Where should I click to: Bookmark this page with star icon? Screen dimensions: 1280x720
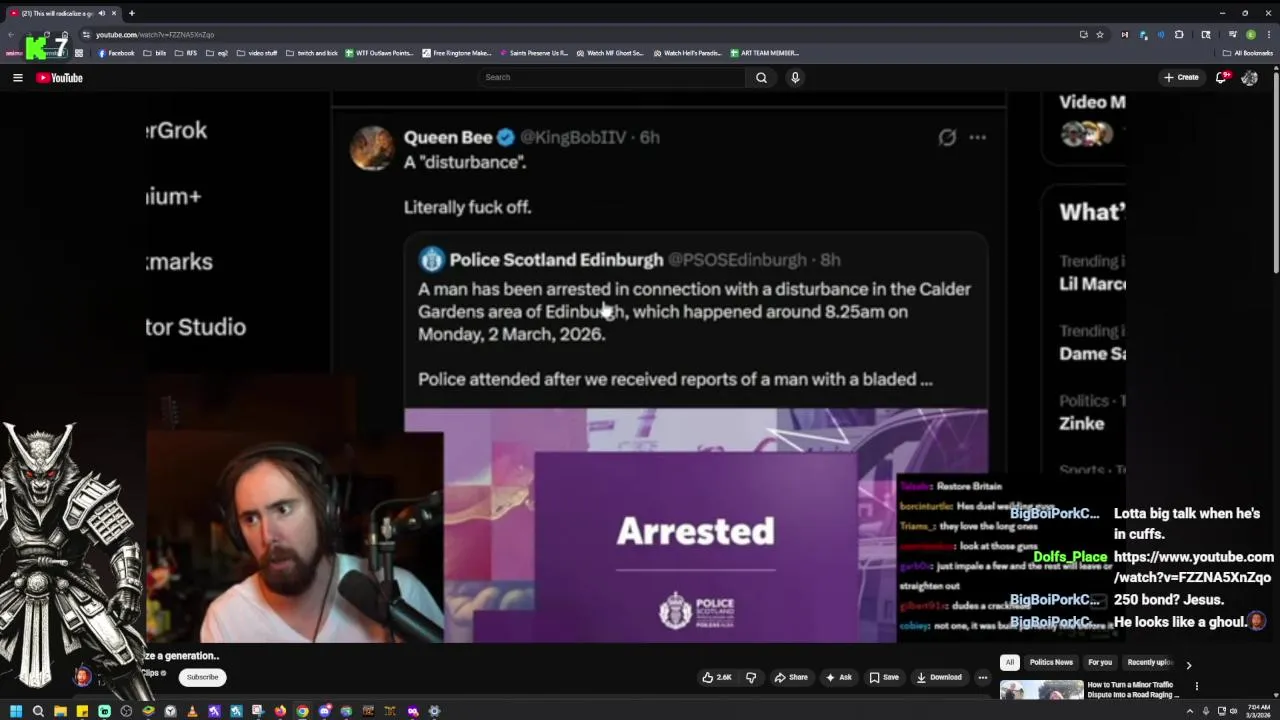(1100, 34)
